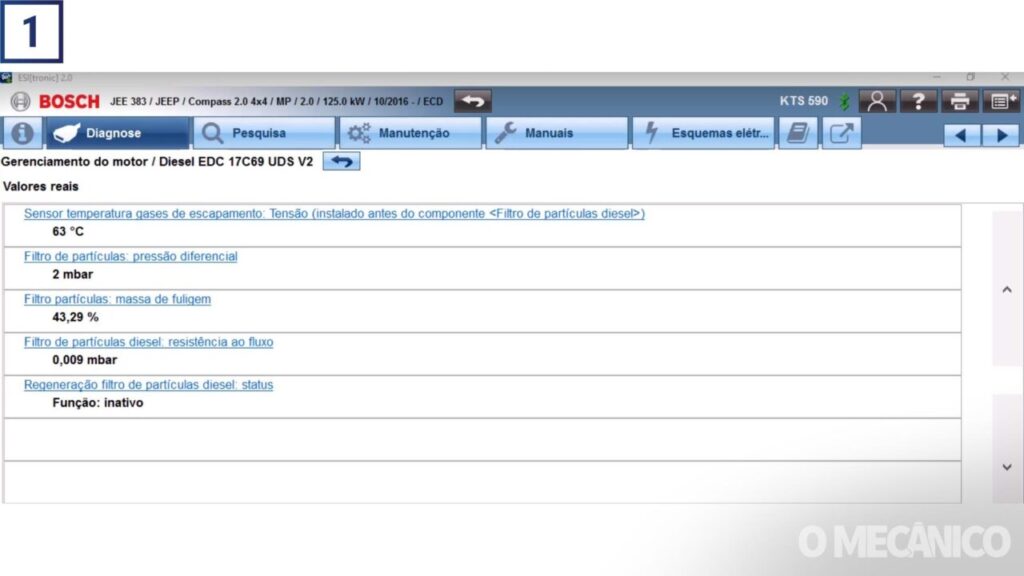
Task: Go back using arrow beside EDC 17C69
Action: (x=341, y=161)
